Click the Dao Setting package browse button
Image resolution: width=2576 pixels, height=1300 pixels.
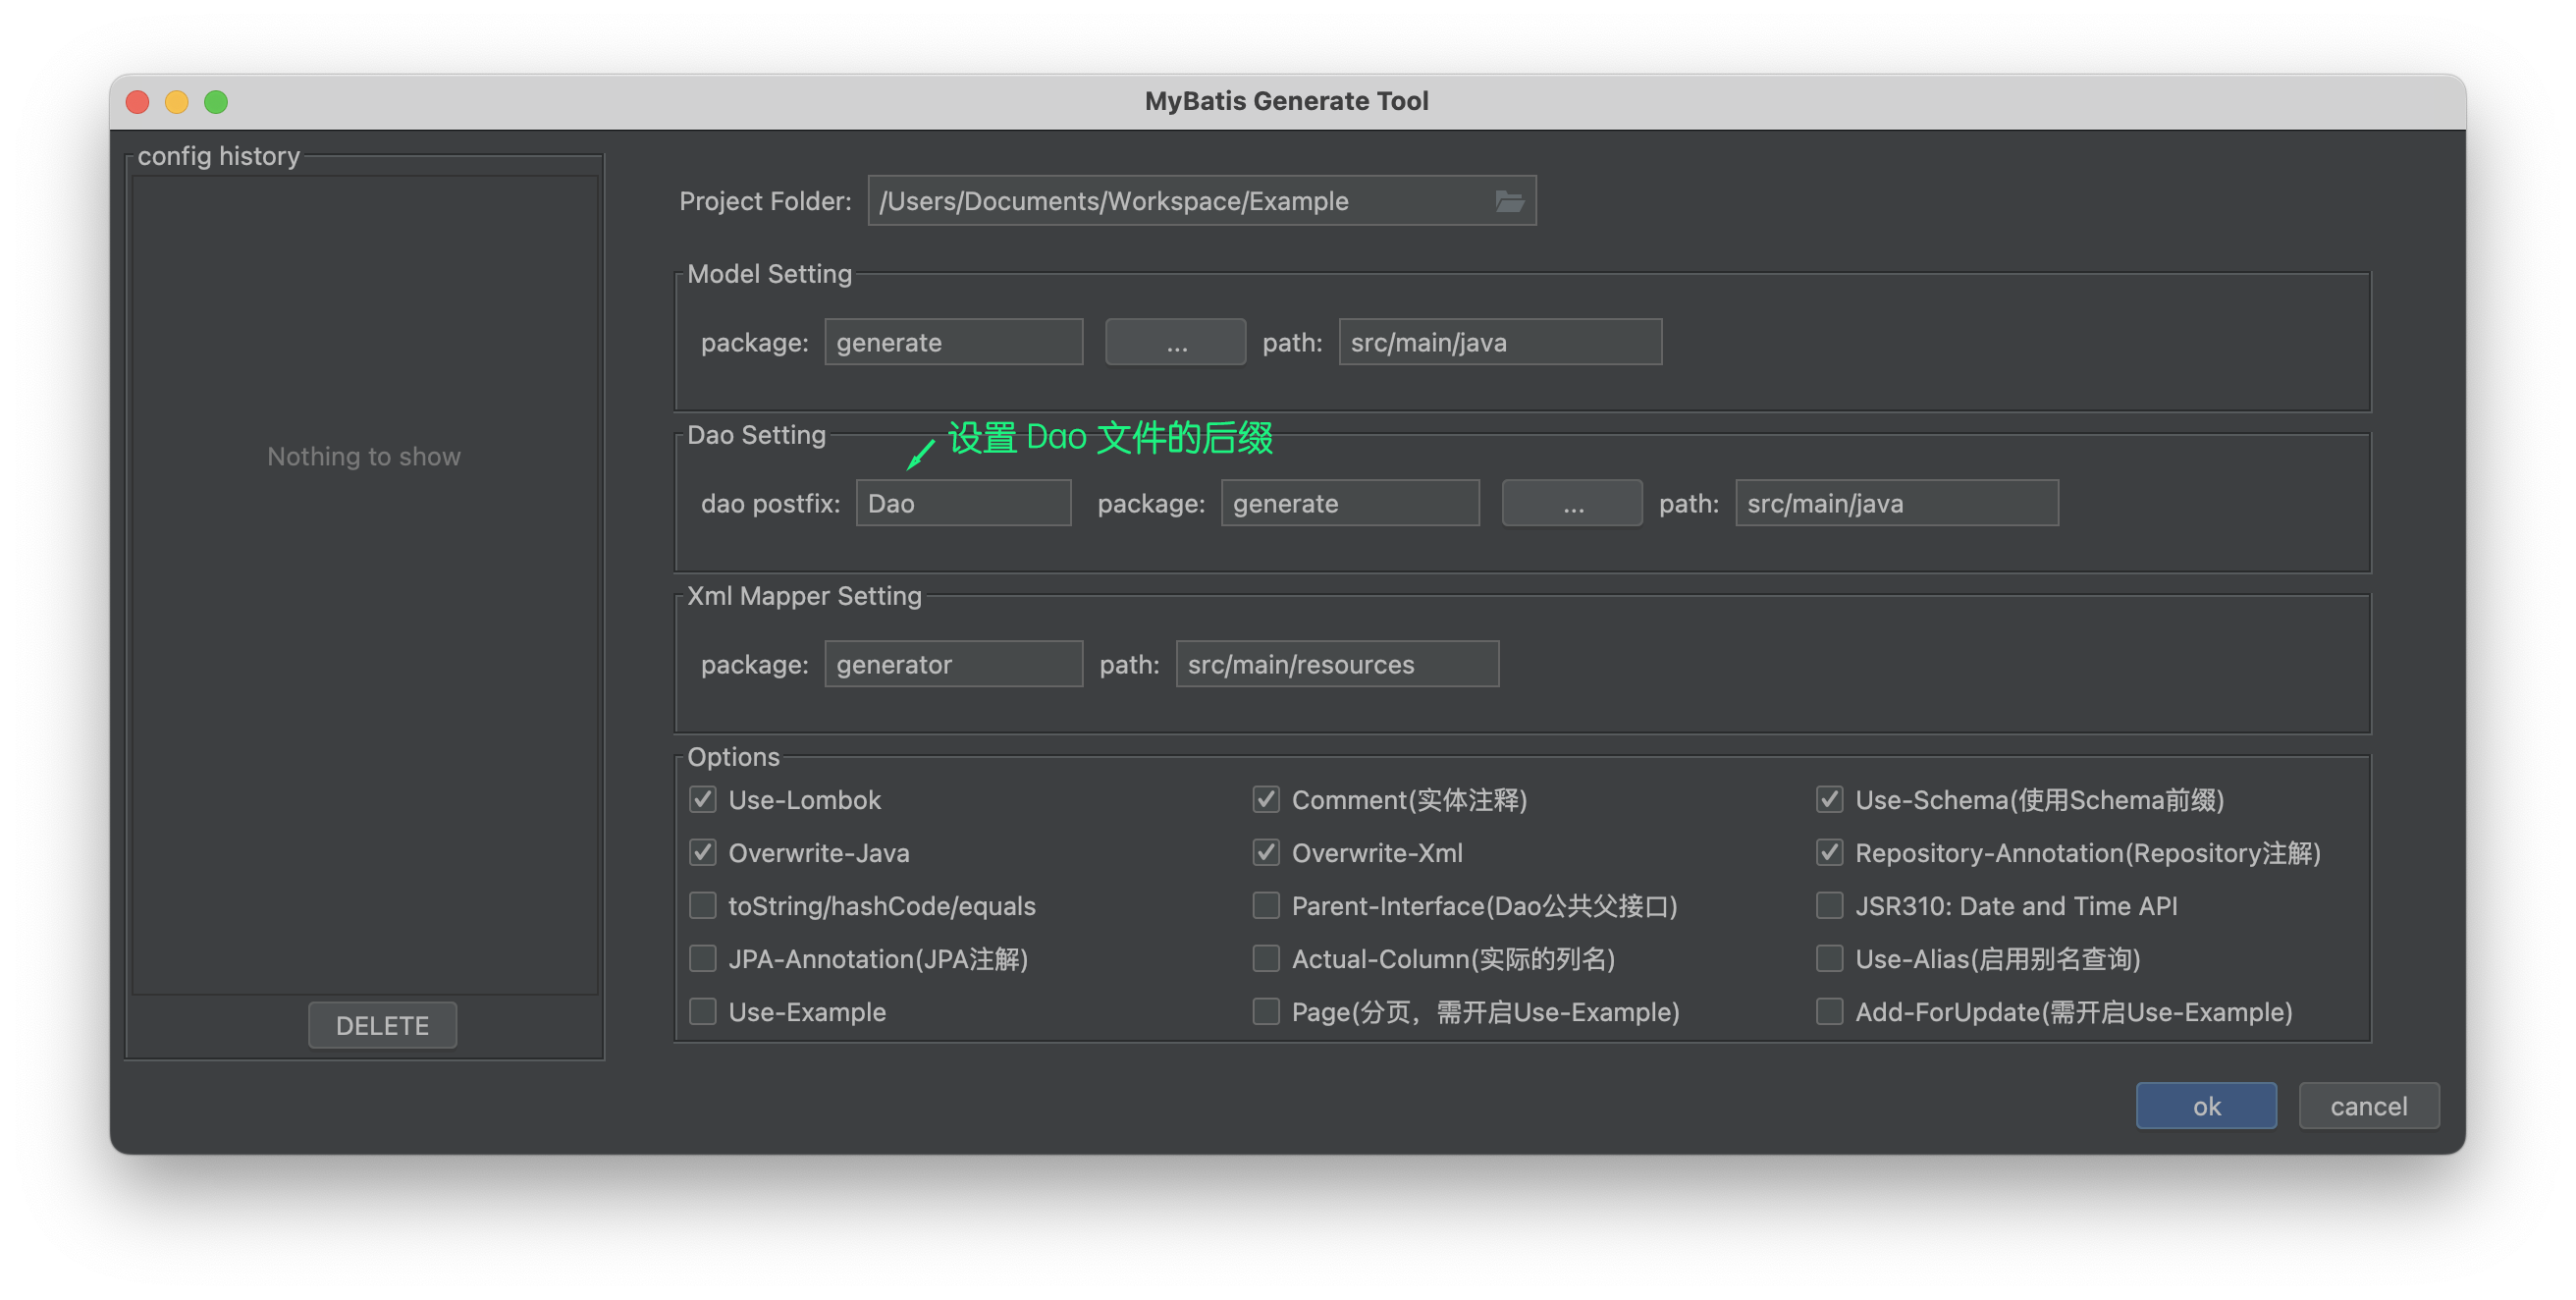[x=1571, y=504]
